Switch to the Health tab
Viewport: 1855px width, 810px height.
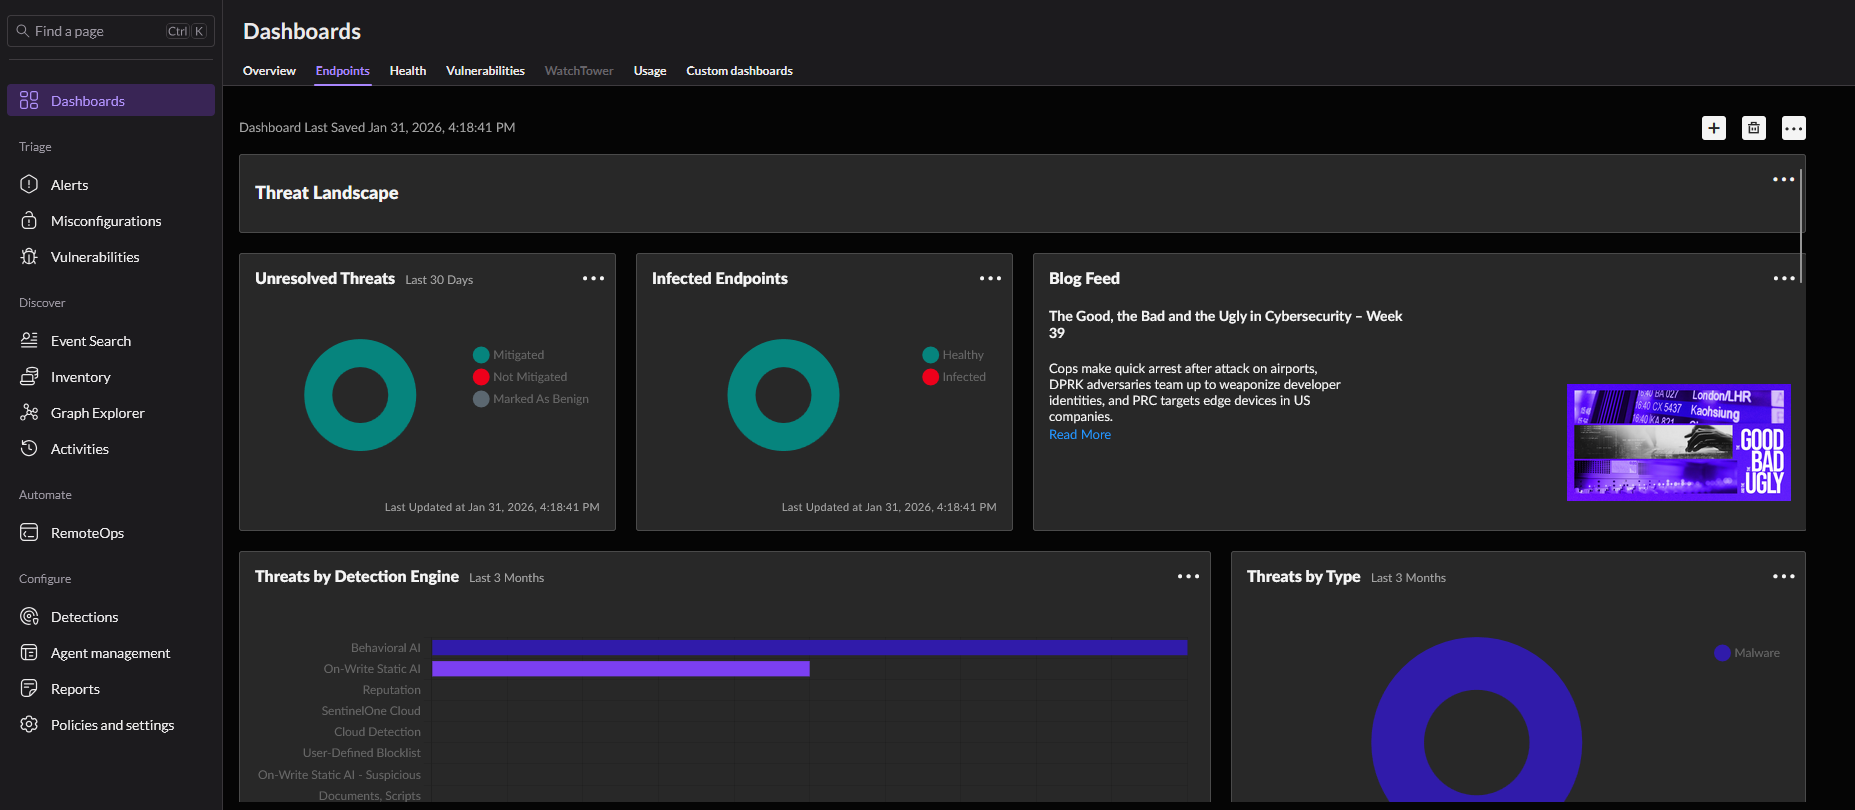point(407,71)
